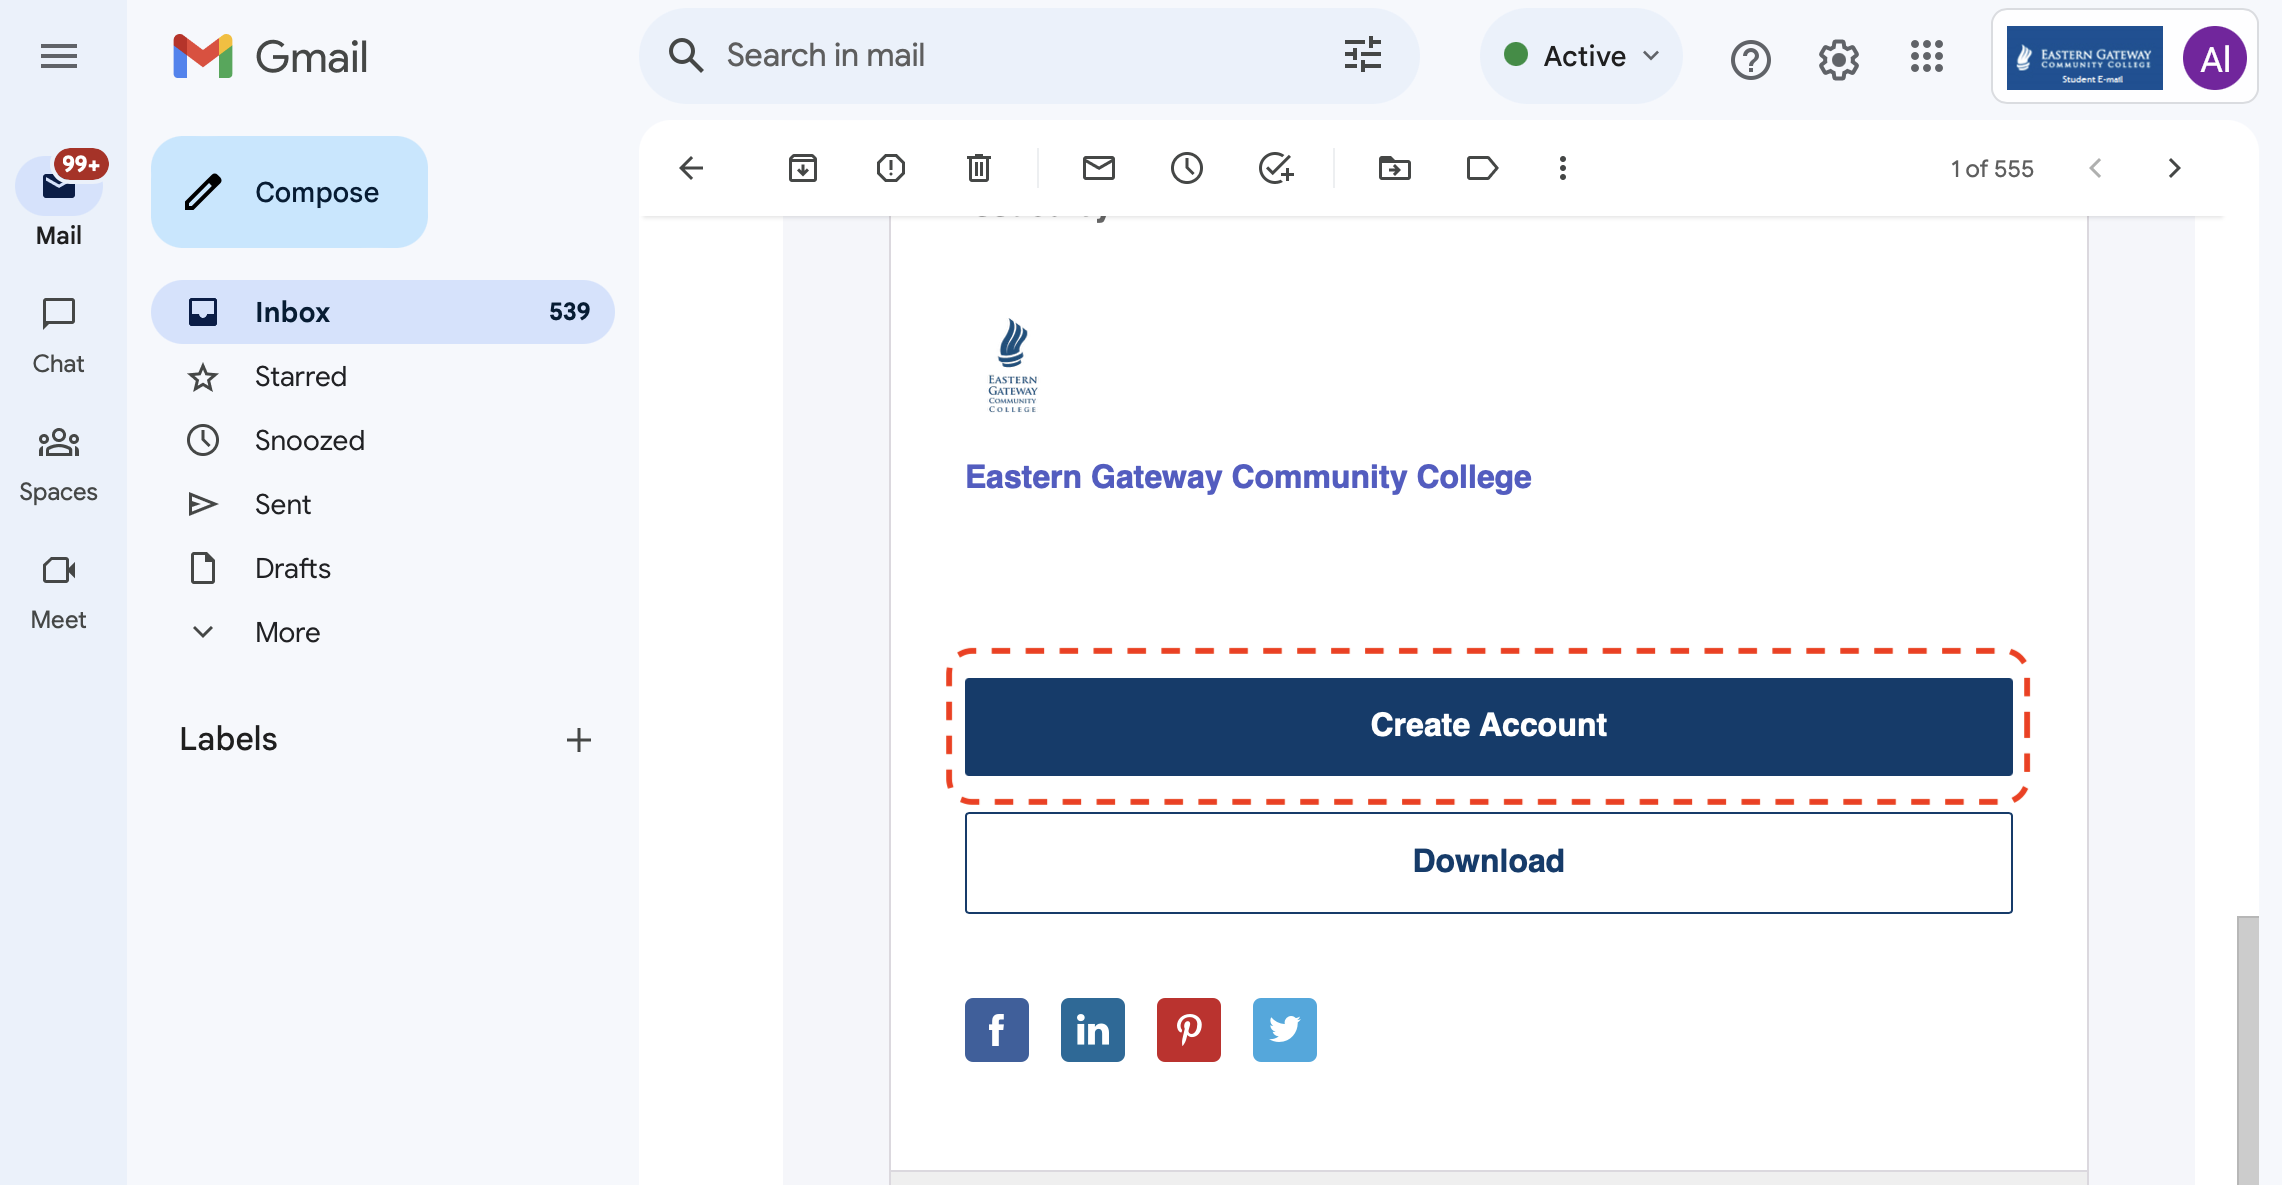Archive this email
This screenshot has width=2282, height=1185.
point(802,168)
